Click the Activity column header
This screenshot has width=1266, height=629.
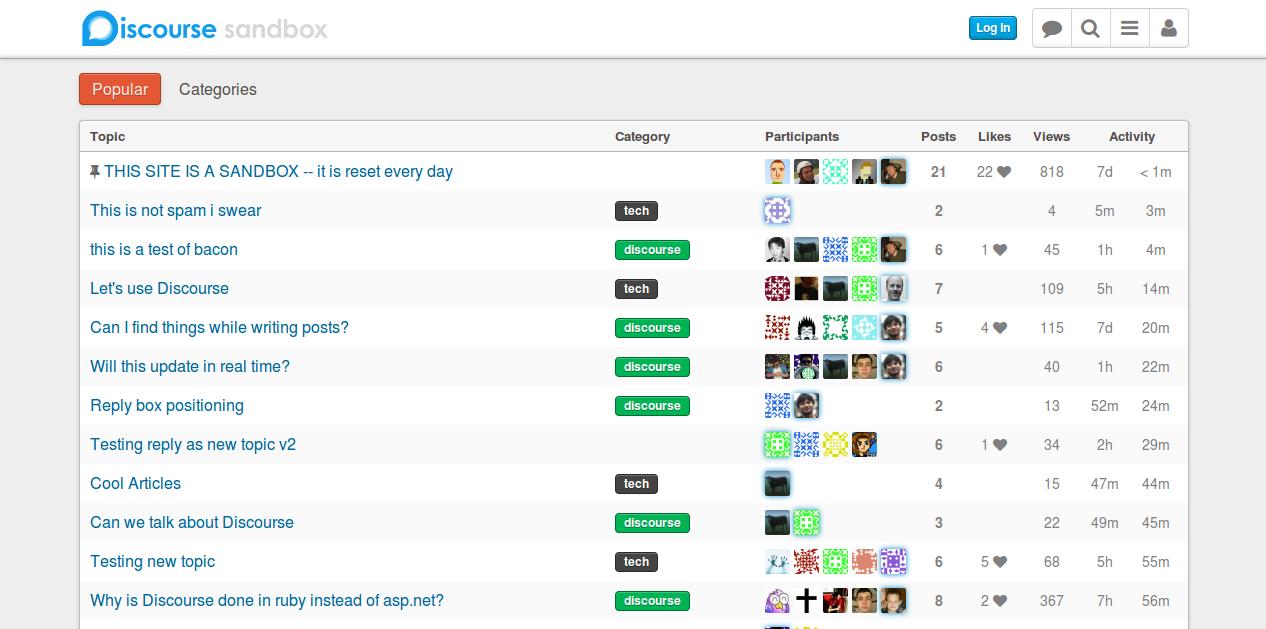coord(1131,136)
